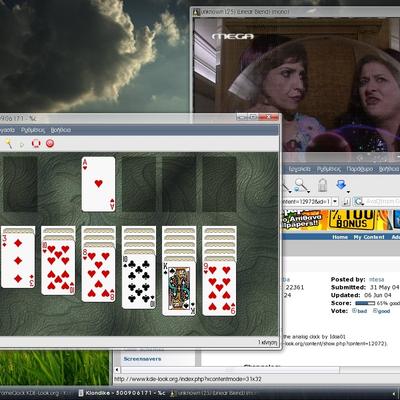Expand the browser address bar history dropdown

point(335,201)
